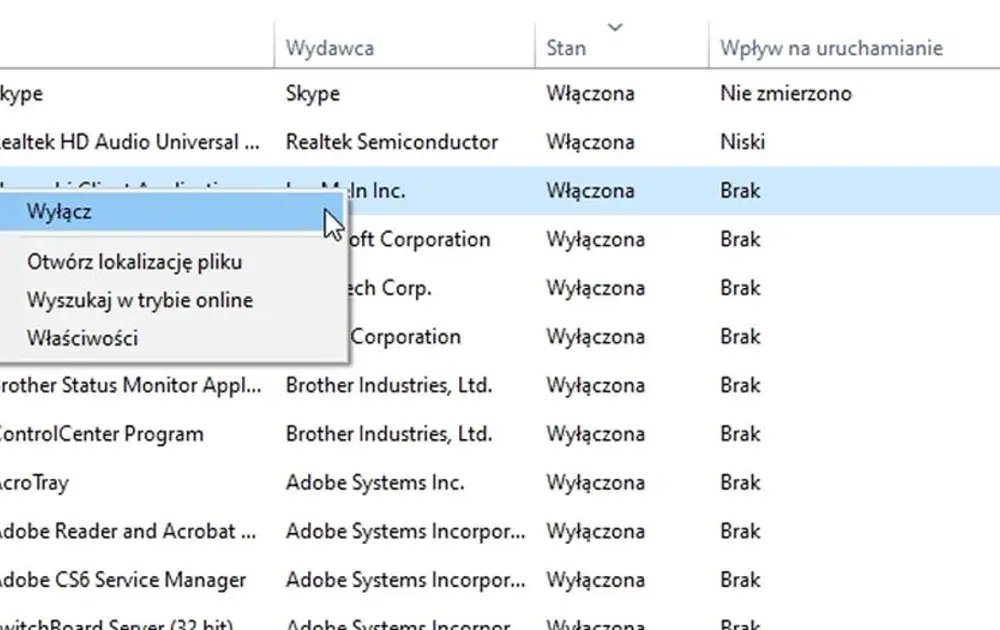Click Wyłączona status in ControlCenter Program row

coord(596,434)
